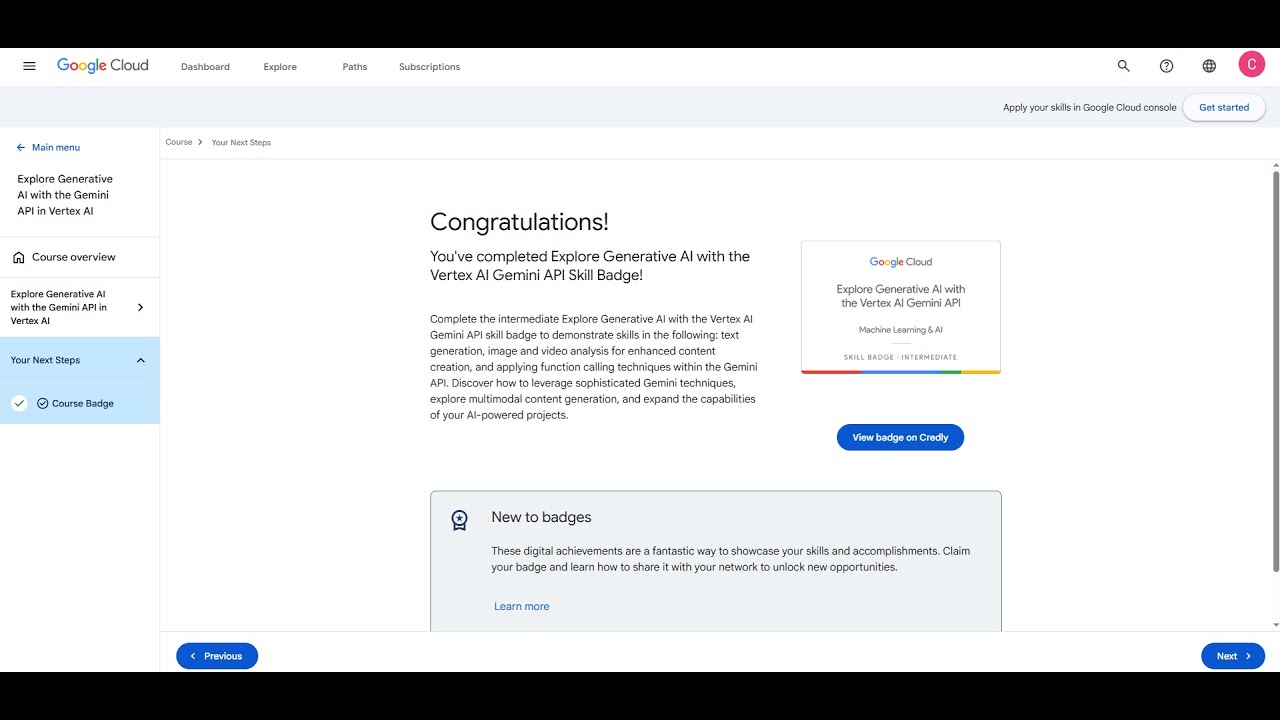This screenshot has width=1280, height=720.
Task: Click the Congratulations! heading
Action: point(519,222)
